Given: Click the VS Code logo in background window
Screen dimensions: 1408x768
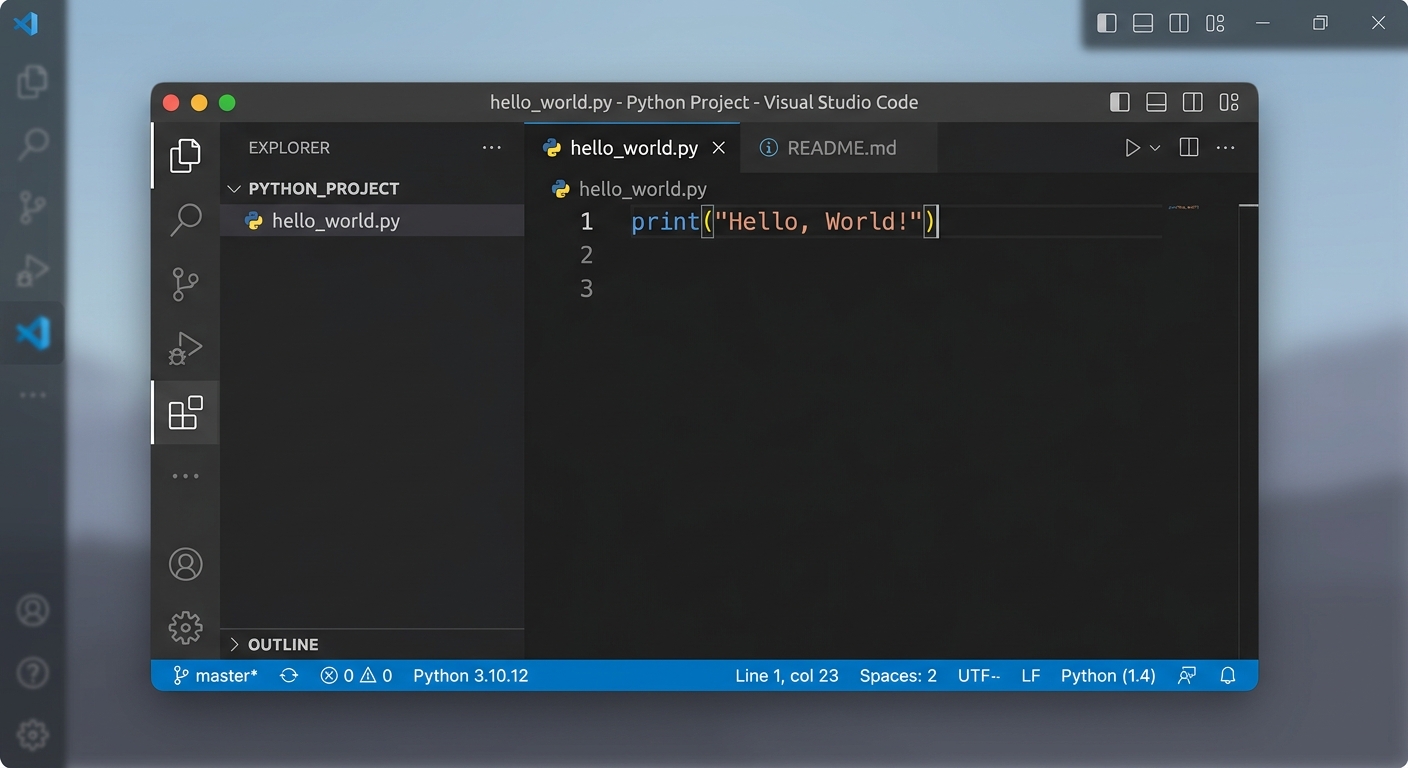Looking at the screenshot, I should 26,22.
